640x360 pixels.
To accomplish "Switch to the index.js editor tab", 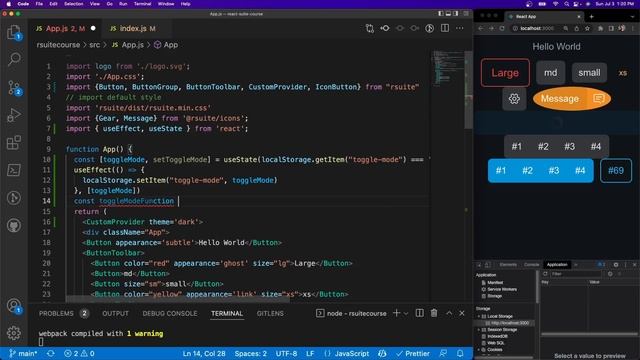I will point(133,28).
